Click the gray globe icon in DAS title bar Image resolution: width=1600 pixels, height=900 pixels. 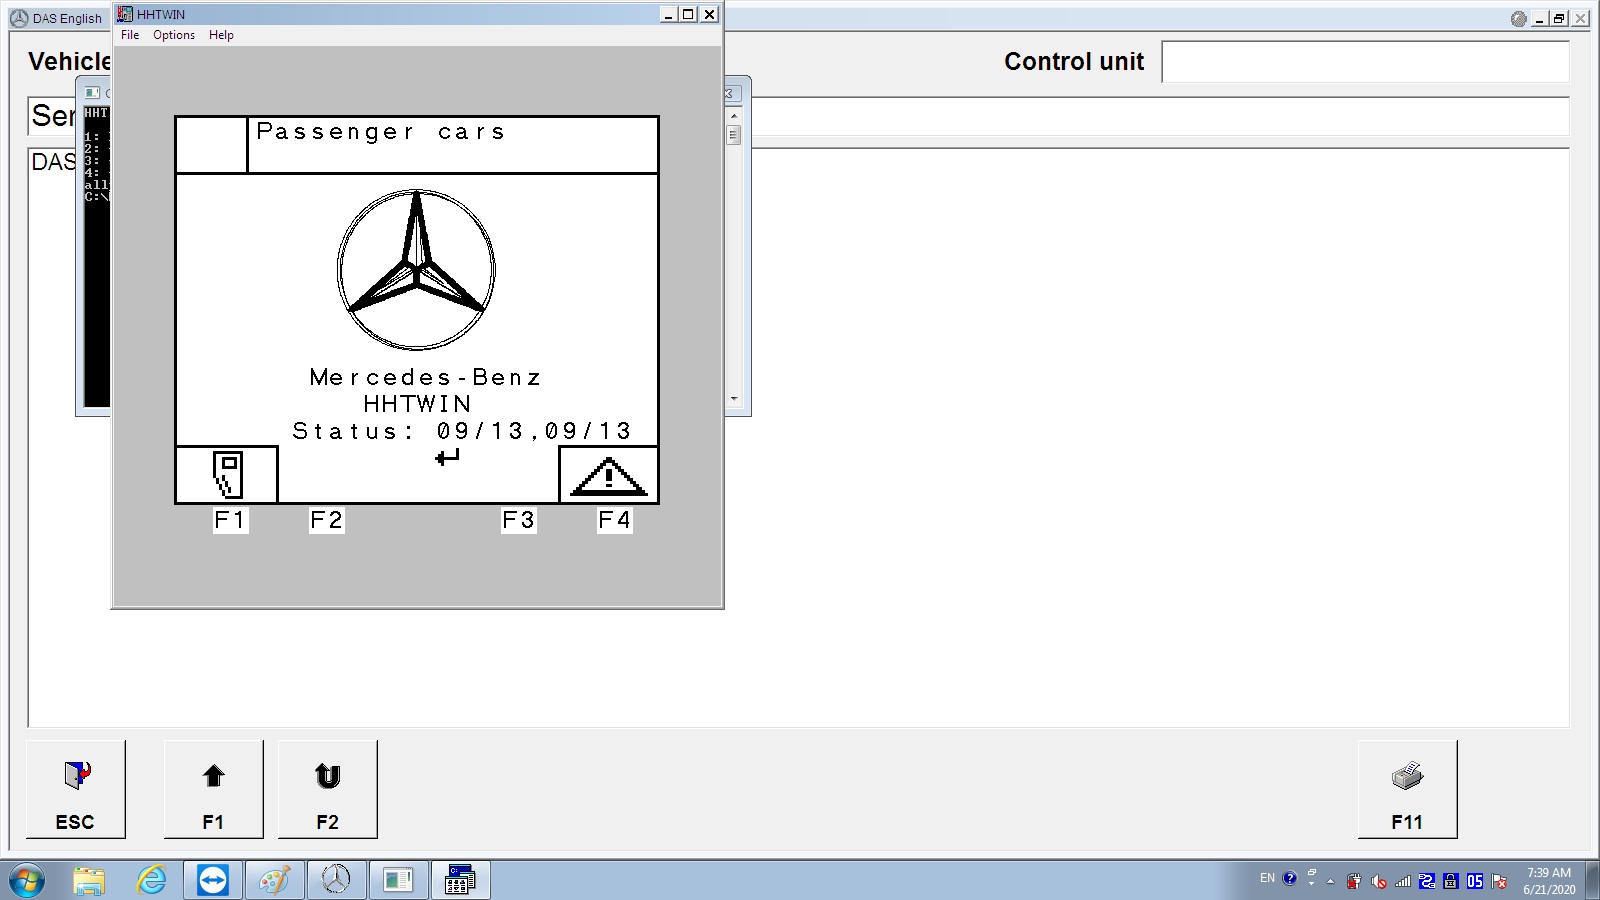(x=1519, y=19)
